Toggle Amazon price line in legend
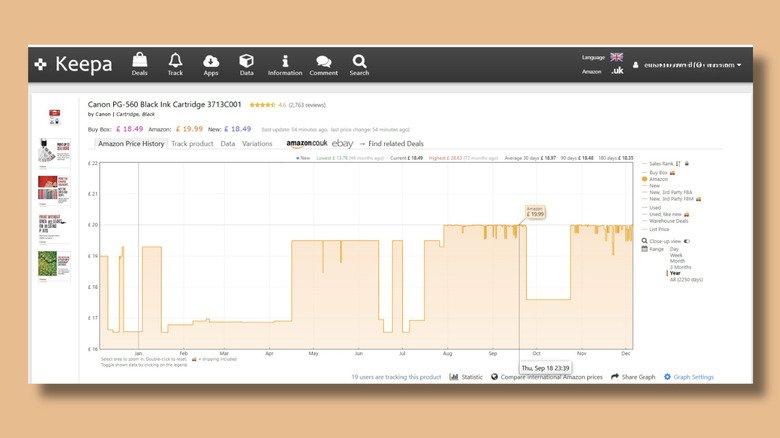Viewport: 780px width, 438px height. click(x=659, y=179)
